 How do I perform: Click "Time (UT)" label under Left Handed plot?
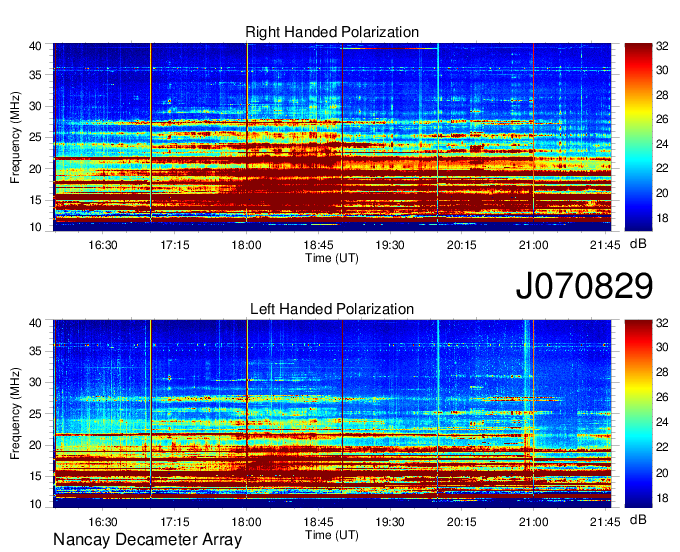click(332, 535)
